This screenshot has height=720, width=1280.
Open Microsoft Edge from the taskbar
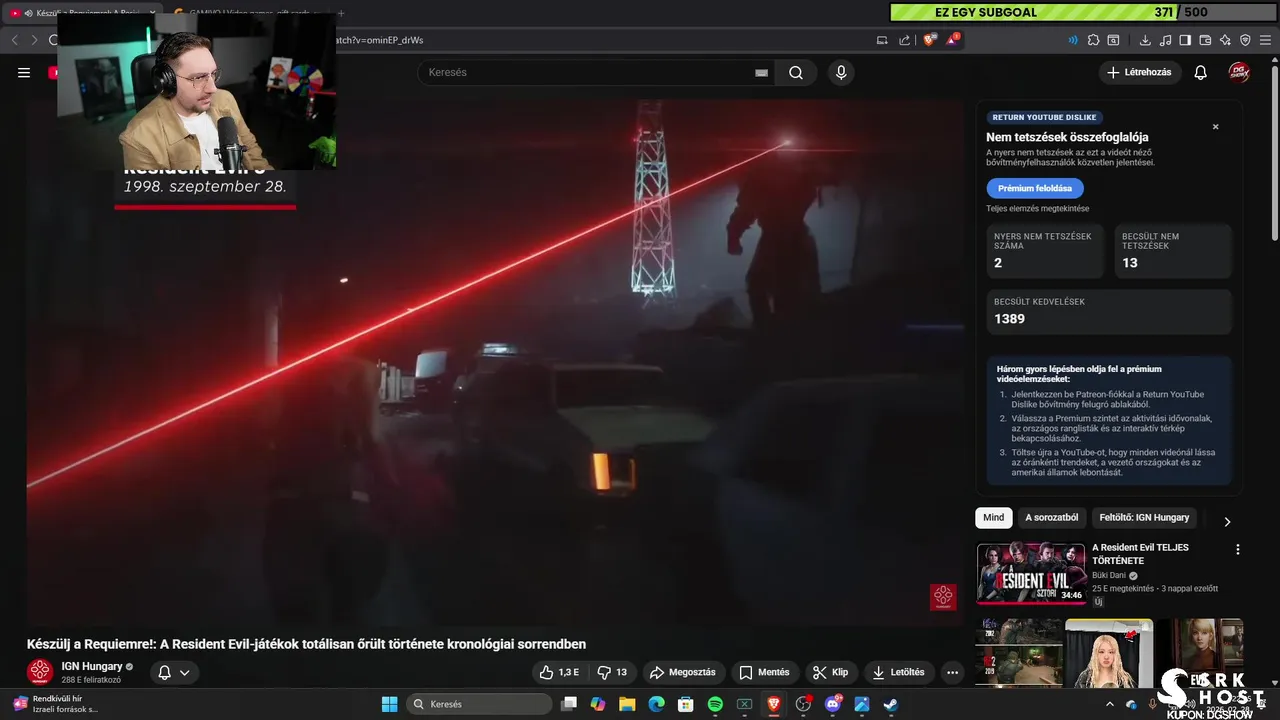pos(656,704)
